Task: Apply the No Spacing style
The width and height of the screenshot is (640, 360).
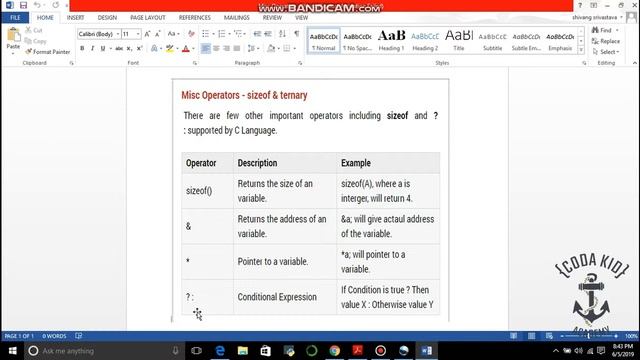Action: [358, 40]
